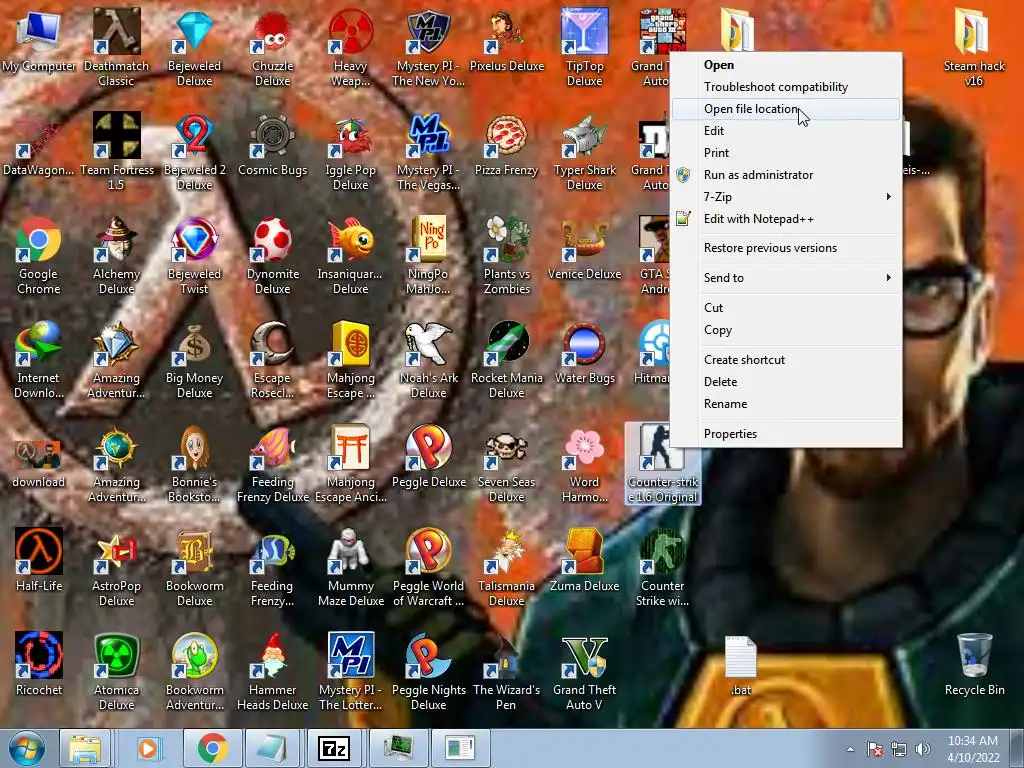Viewport: 1024px width, 768px height.
Task: Choose Troubleshoot compatibility in context menu
Action: (x=786, y=87)
